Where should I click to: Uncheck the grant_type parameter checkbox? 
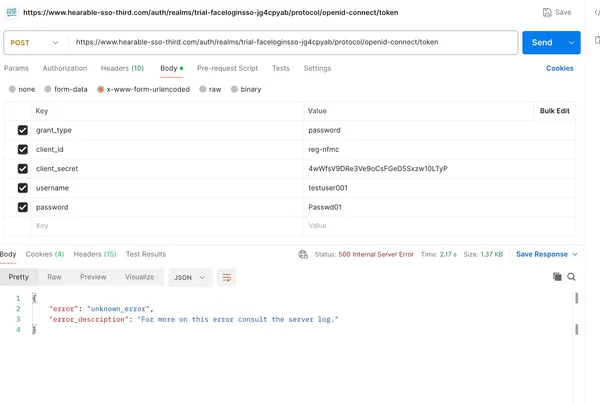pos(23,130)
